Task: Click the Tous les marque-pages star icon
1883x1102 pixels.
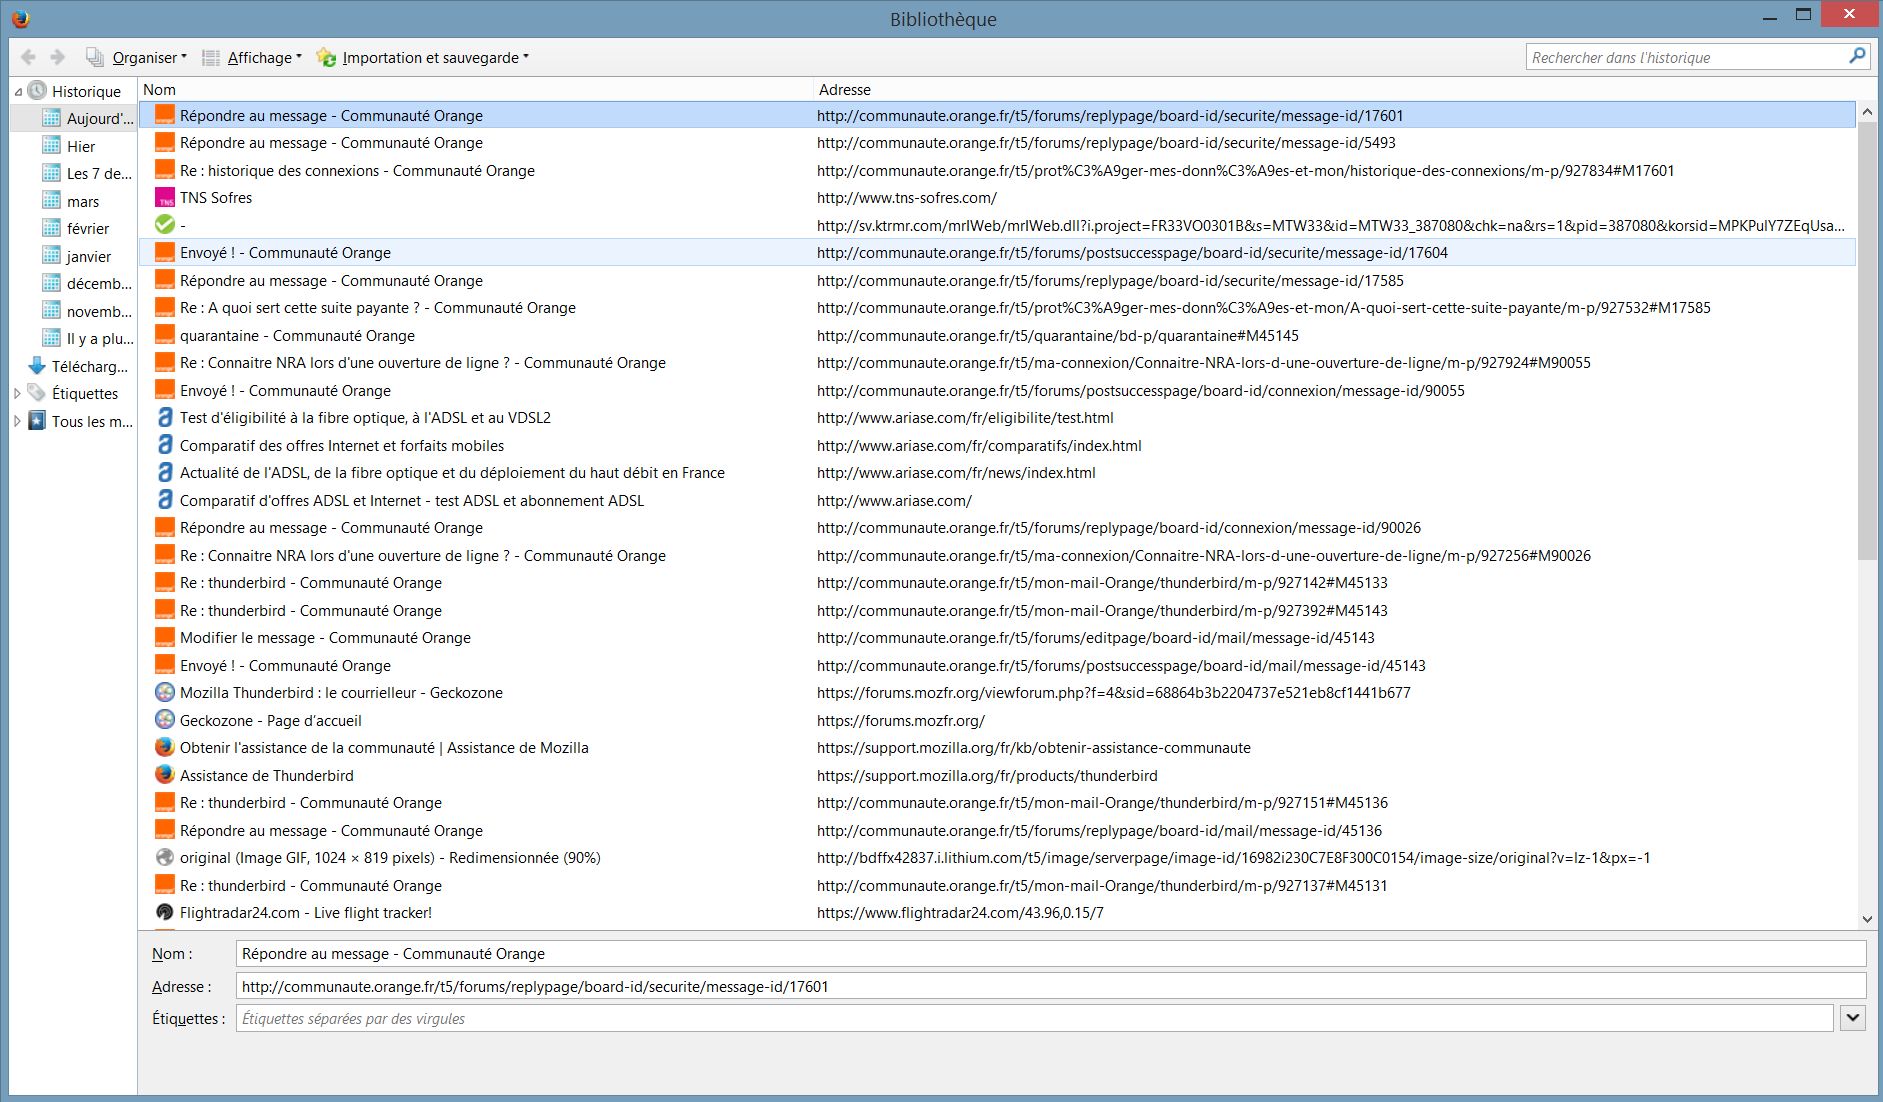Action: click(x=37, y=420)
